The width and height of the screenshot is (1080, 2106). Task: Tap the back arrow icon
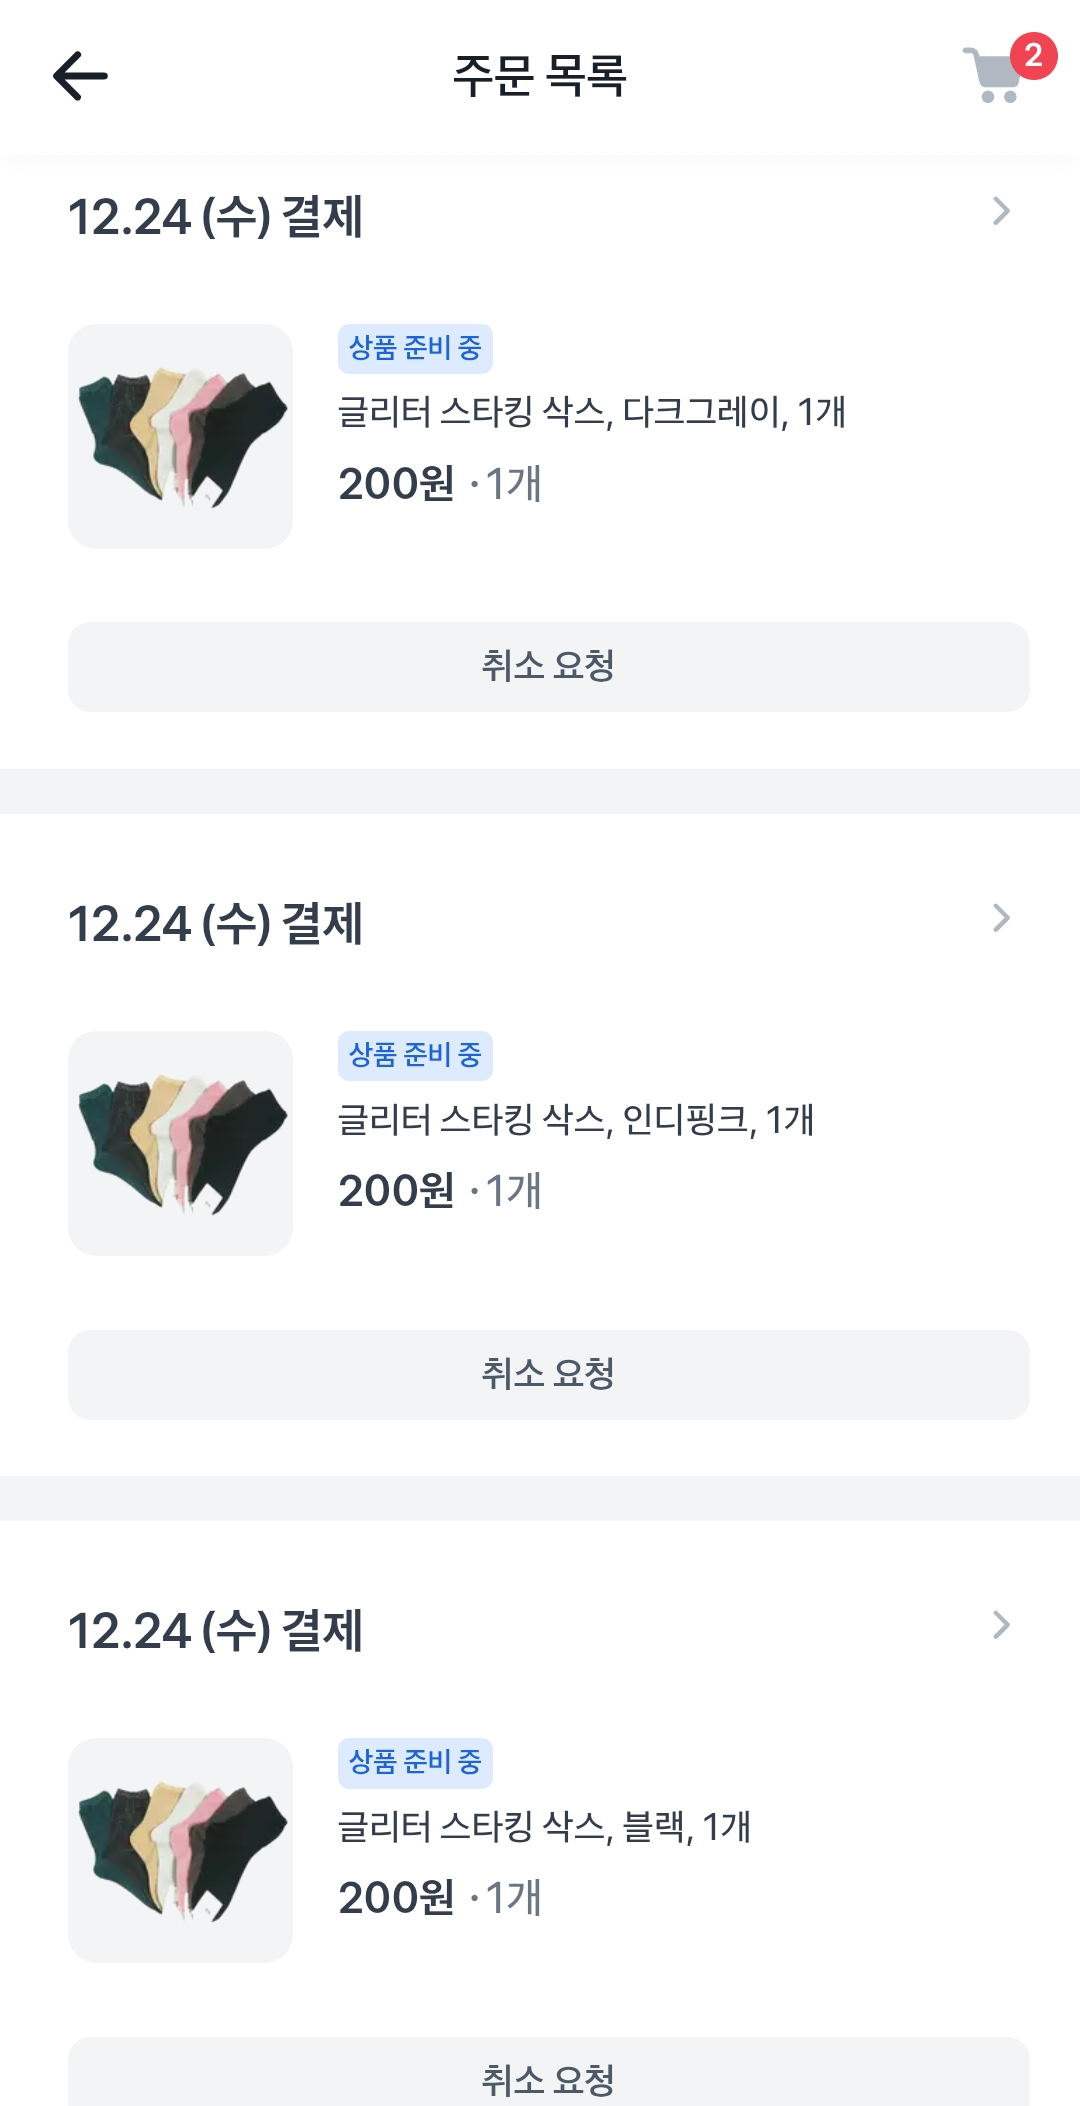pyautogui.click(x=80, y=76)
